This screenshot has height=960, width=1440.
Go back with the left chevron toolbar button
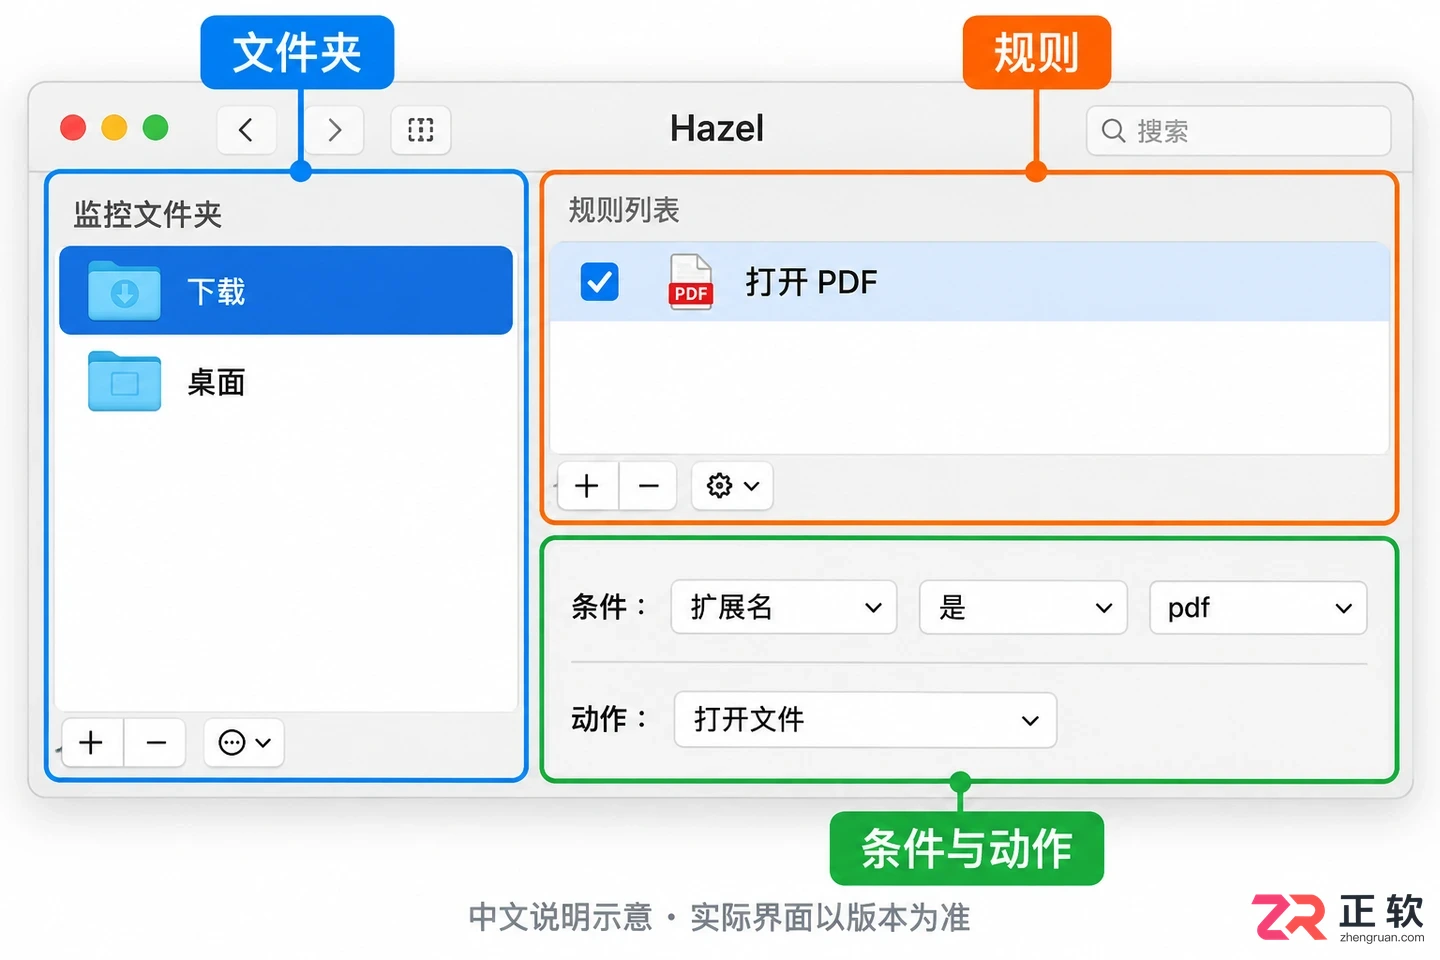click(x=246, y=130)
